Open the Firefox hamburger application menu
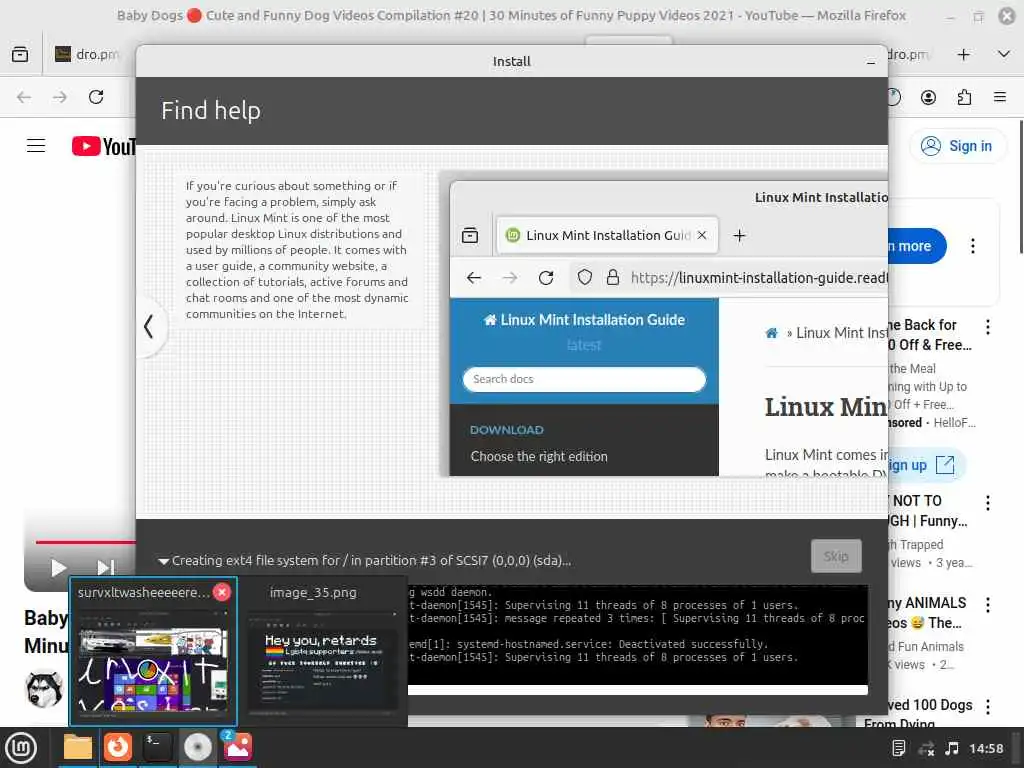The image size is (1024, 768). tap(1000, 97)
